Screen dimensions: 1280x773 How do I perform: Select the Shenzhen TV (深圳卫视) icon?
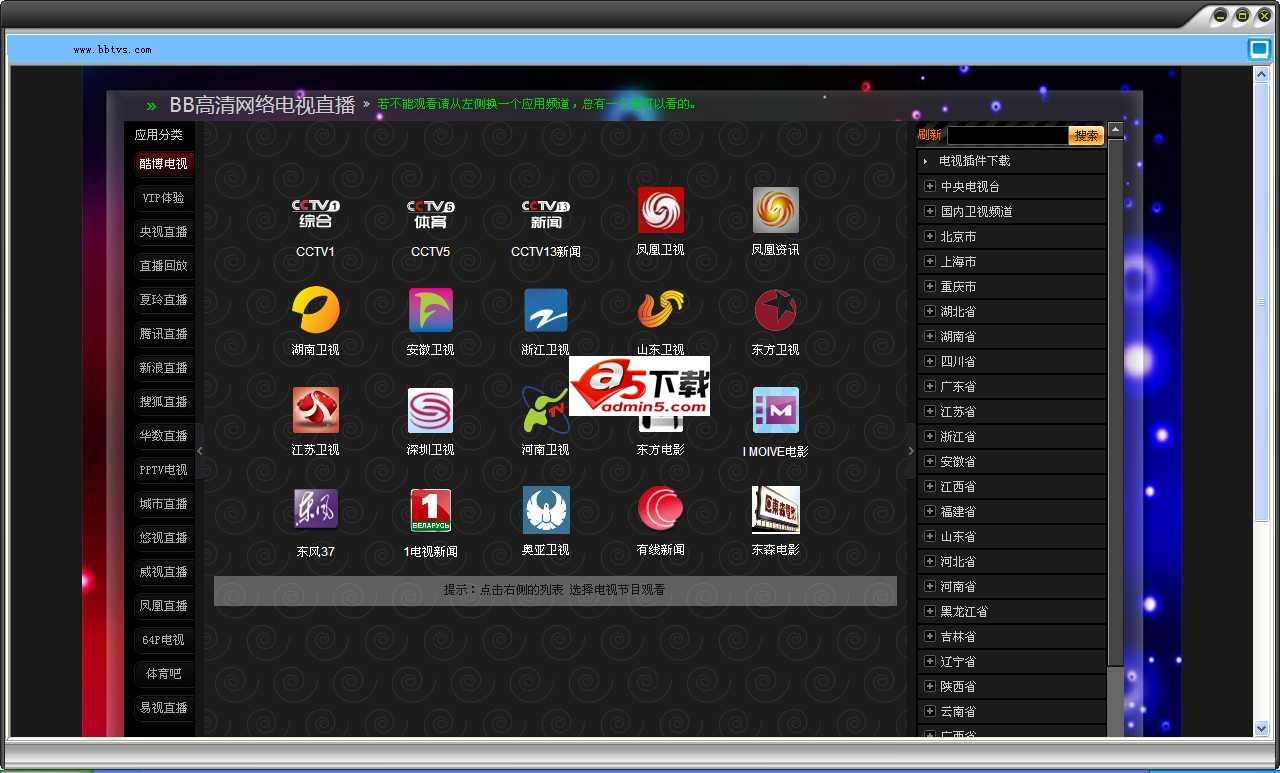click(430, 410)
